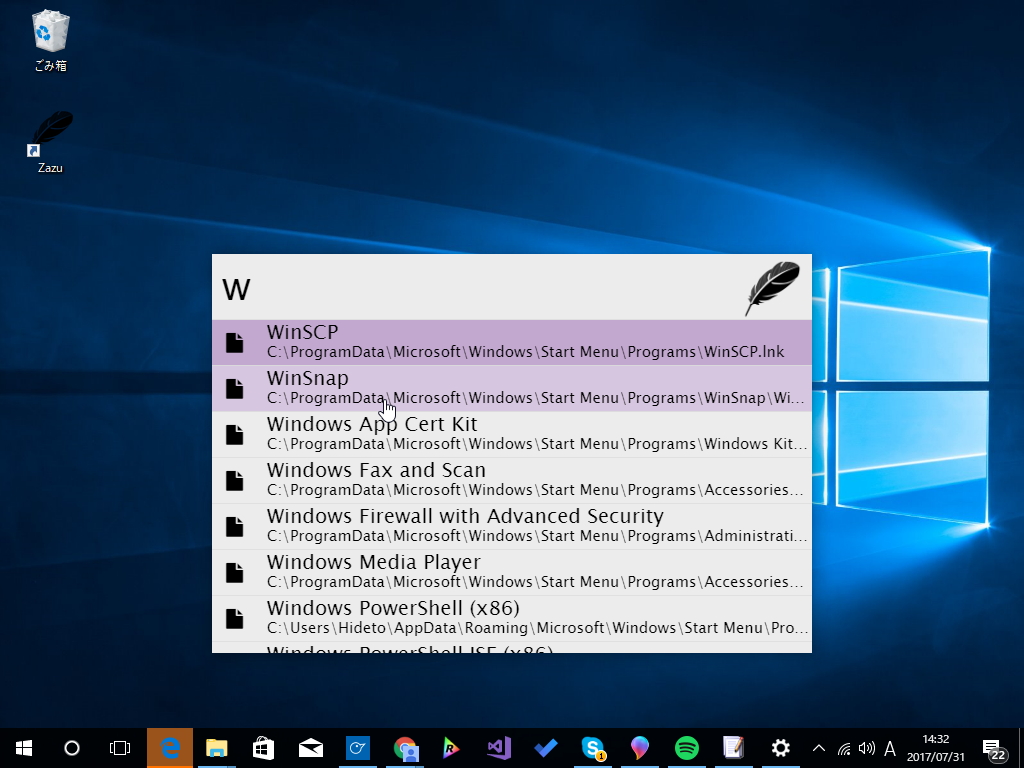Open Visual Studio from the taskbar
Viewport: 1024px width, 768px height.
(498, 747)
